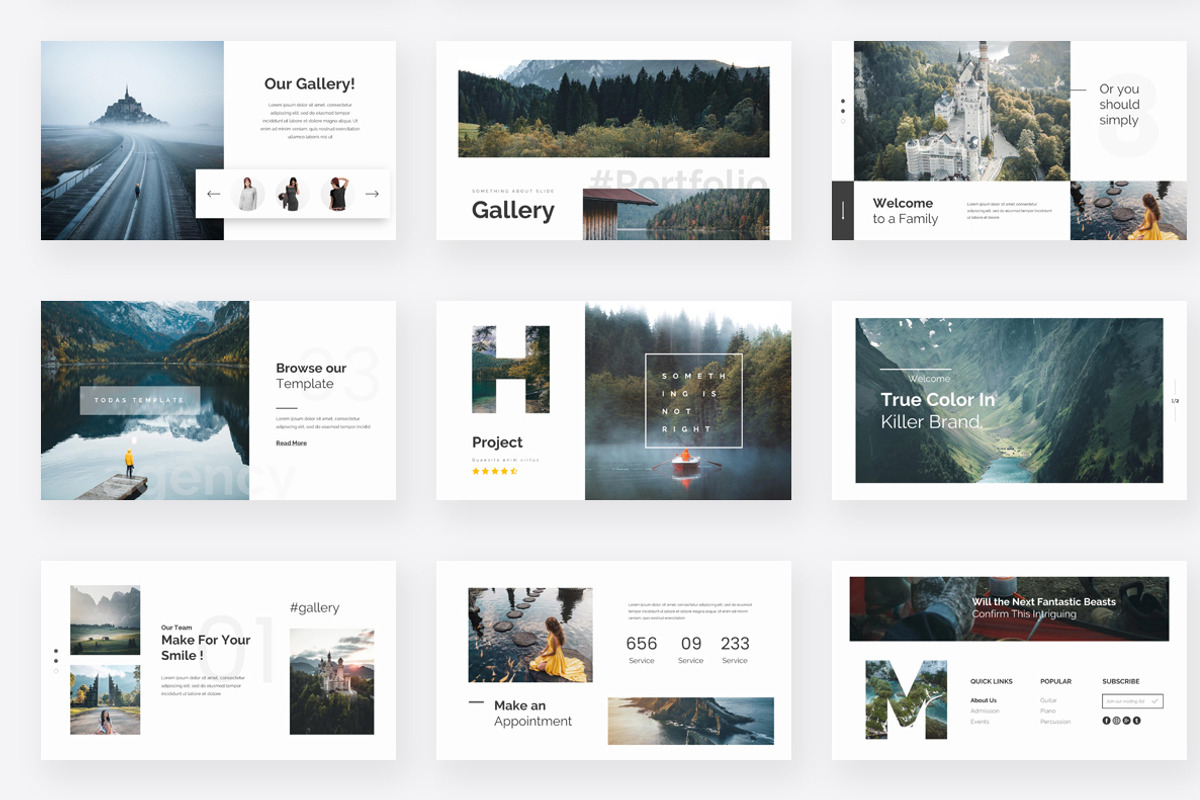Click the Or you should simply text
1200x800 pixels.
tap(1119, 104)
